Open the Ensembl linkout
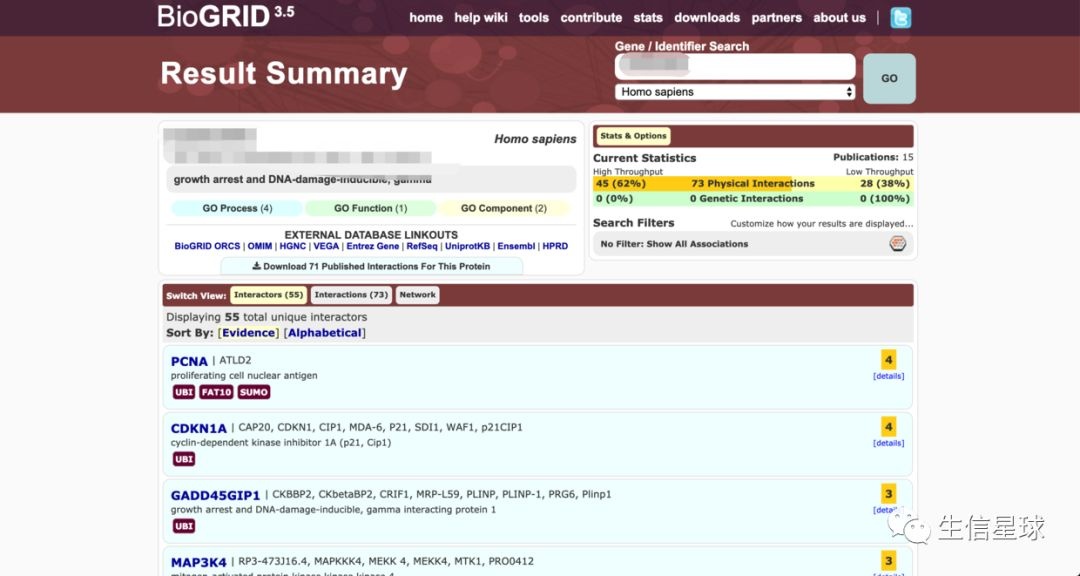 point(516,246)
